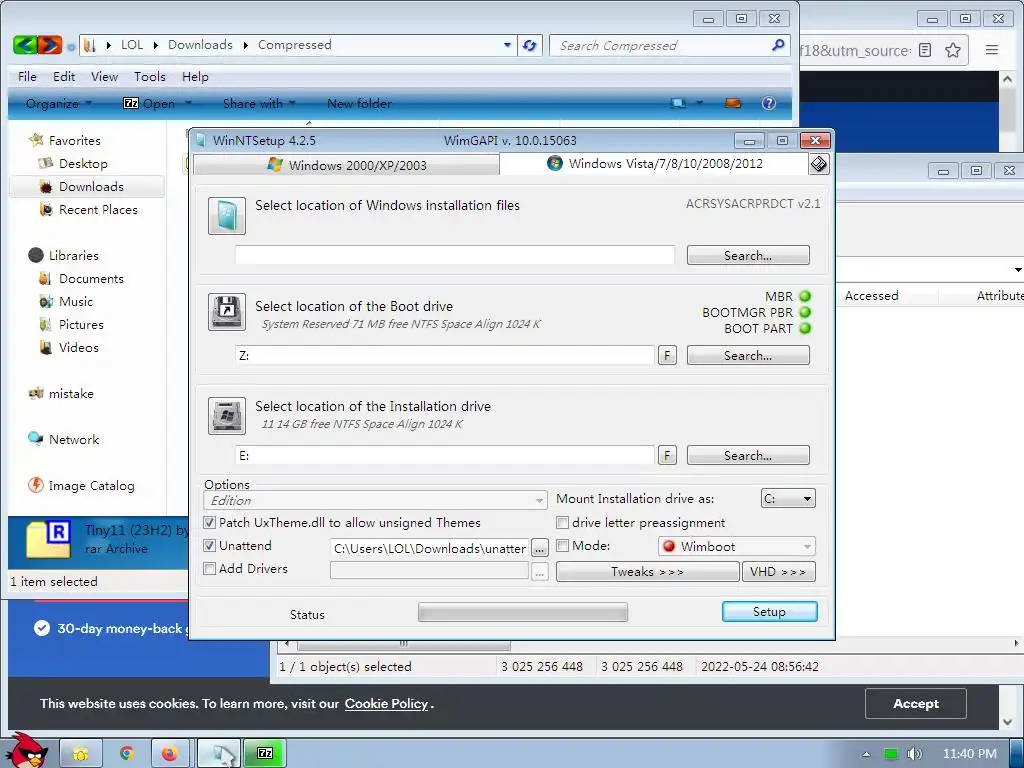The width and height of the screenshot is (1024, 768).
Task: Click the Explorer back arrow
Action: pos(24,45)
